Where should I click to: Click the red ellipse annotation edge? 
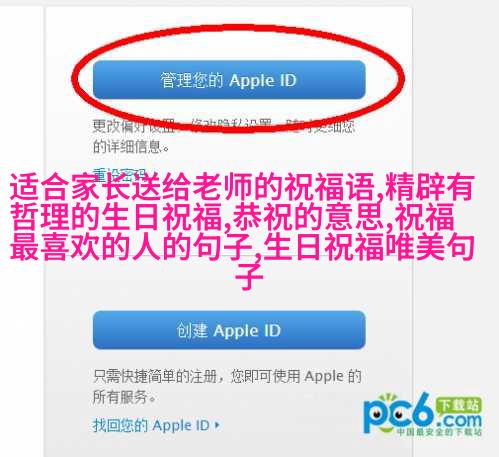pyautogui.click(x=74, y=78)
